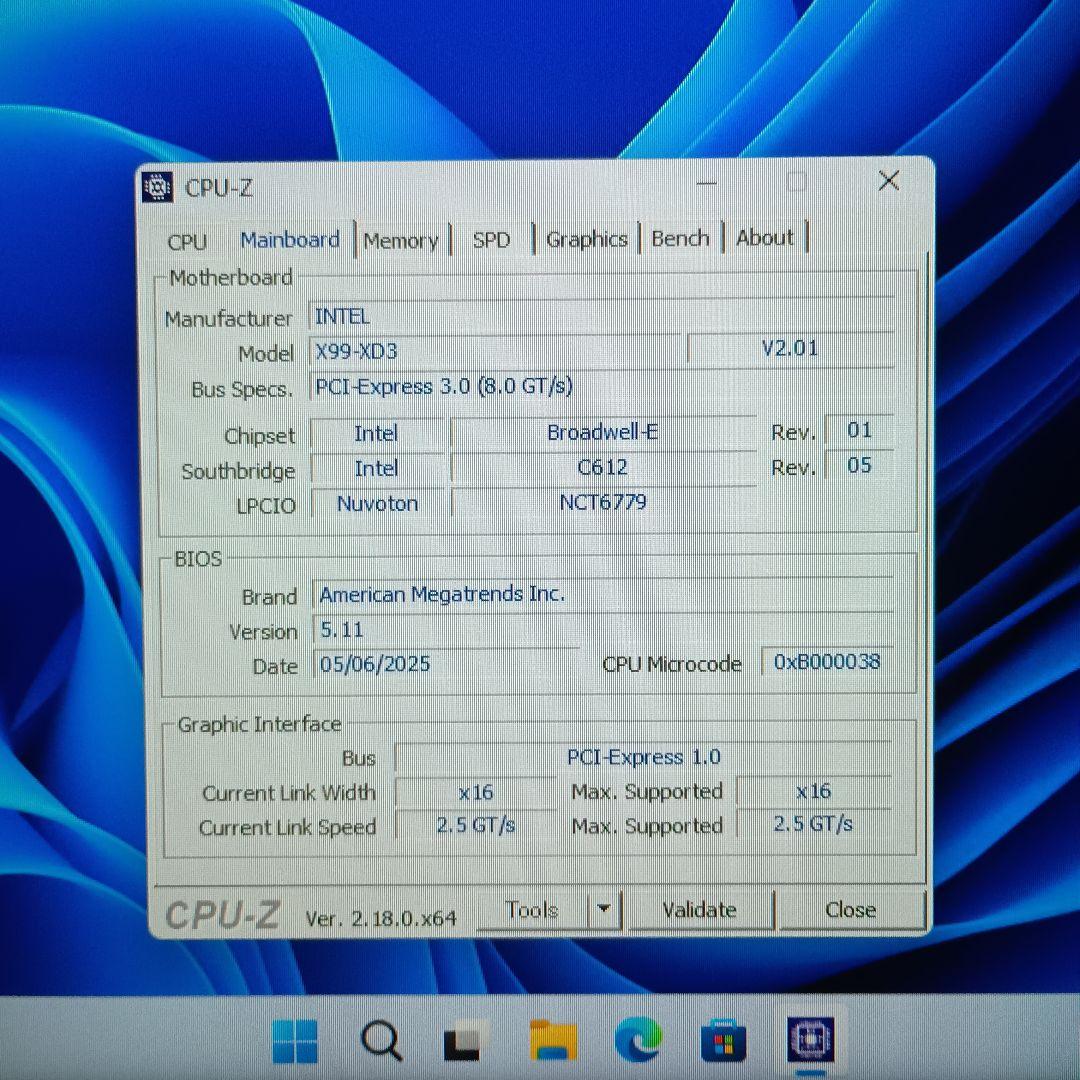Show the About tab

click(765, 238)
